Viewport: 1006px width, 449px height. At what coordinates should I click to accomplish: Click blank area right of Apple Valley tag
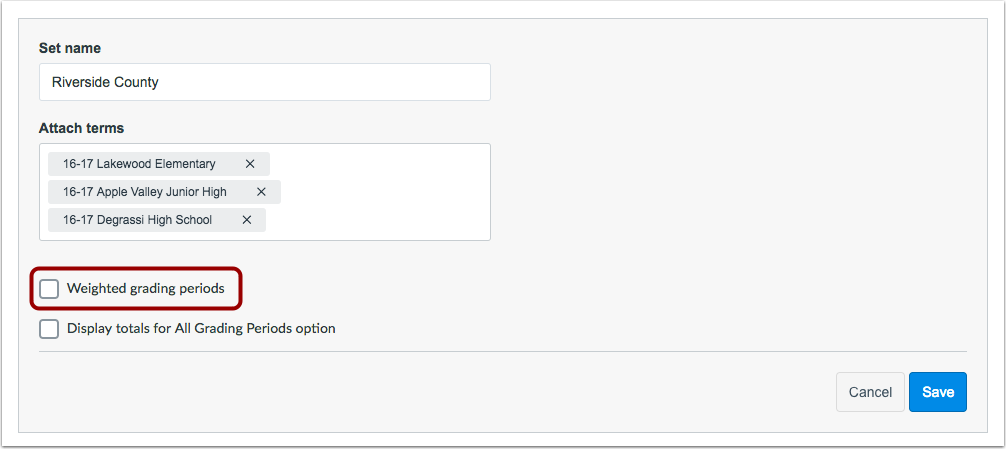[x=385, y=192]
